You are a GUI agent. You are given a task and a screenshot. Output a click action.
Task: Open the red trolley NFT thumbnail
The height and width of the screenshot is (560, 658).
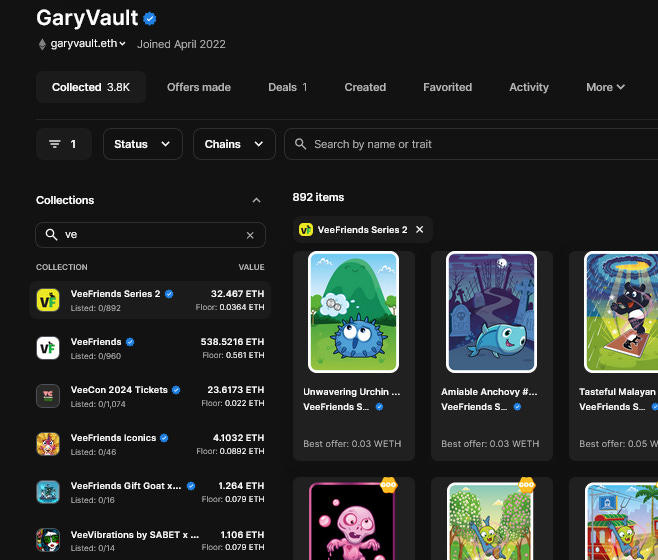621,521
